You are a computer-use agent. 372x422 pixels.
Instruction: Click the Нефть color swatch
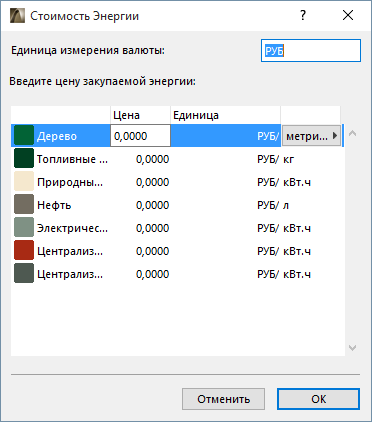(x=24, y=204)
